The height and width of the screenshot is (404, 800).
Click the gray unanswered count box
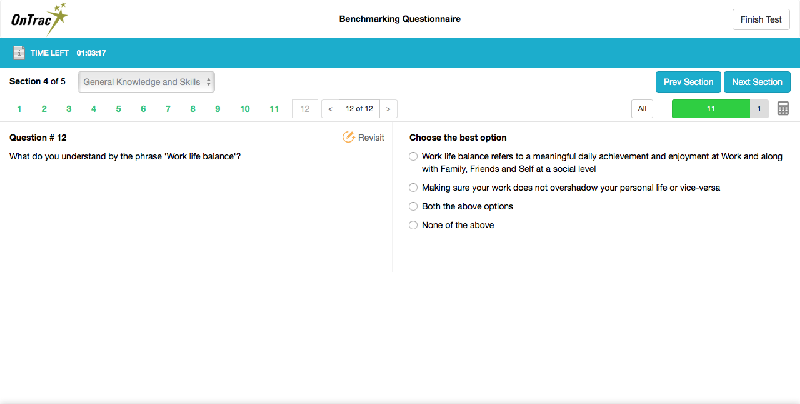759,108
